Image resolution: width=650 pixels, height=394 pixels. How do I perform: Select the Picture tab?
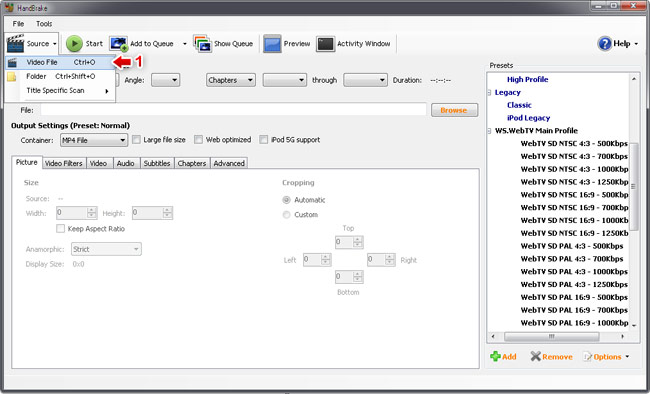click(27, 162)
